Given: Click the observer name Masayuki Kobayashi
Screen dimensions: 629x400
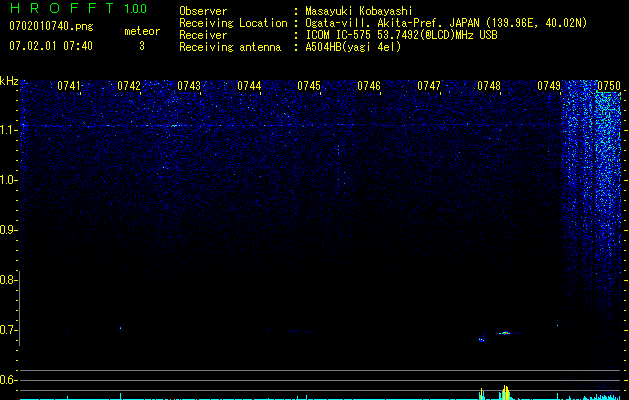Looking at the screenshot, I should (359, 11).
